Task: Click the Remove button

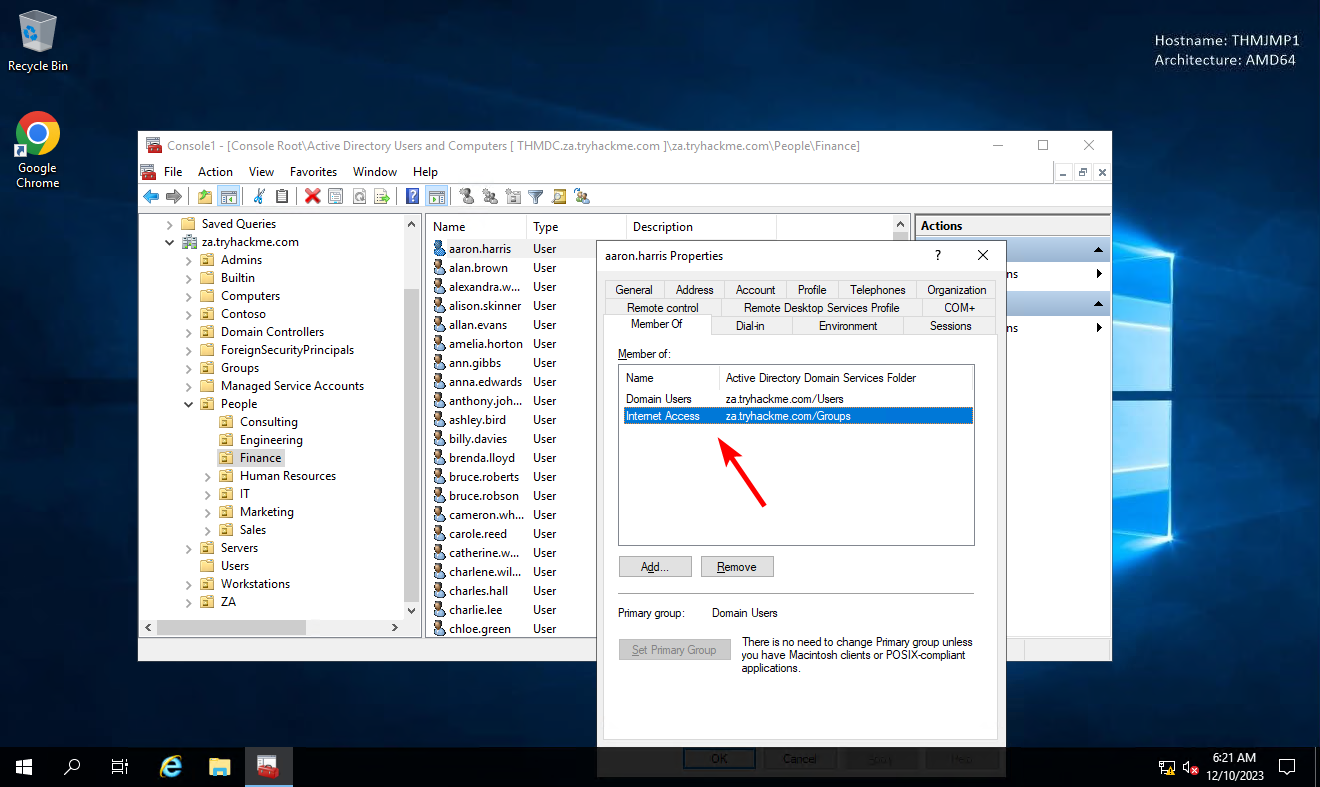Action: click(x=737, y=567)
